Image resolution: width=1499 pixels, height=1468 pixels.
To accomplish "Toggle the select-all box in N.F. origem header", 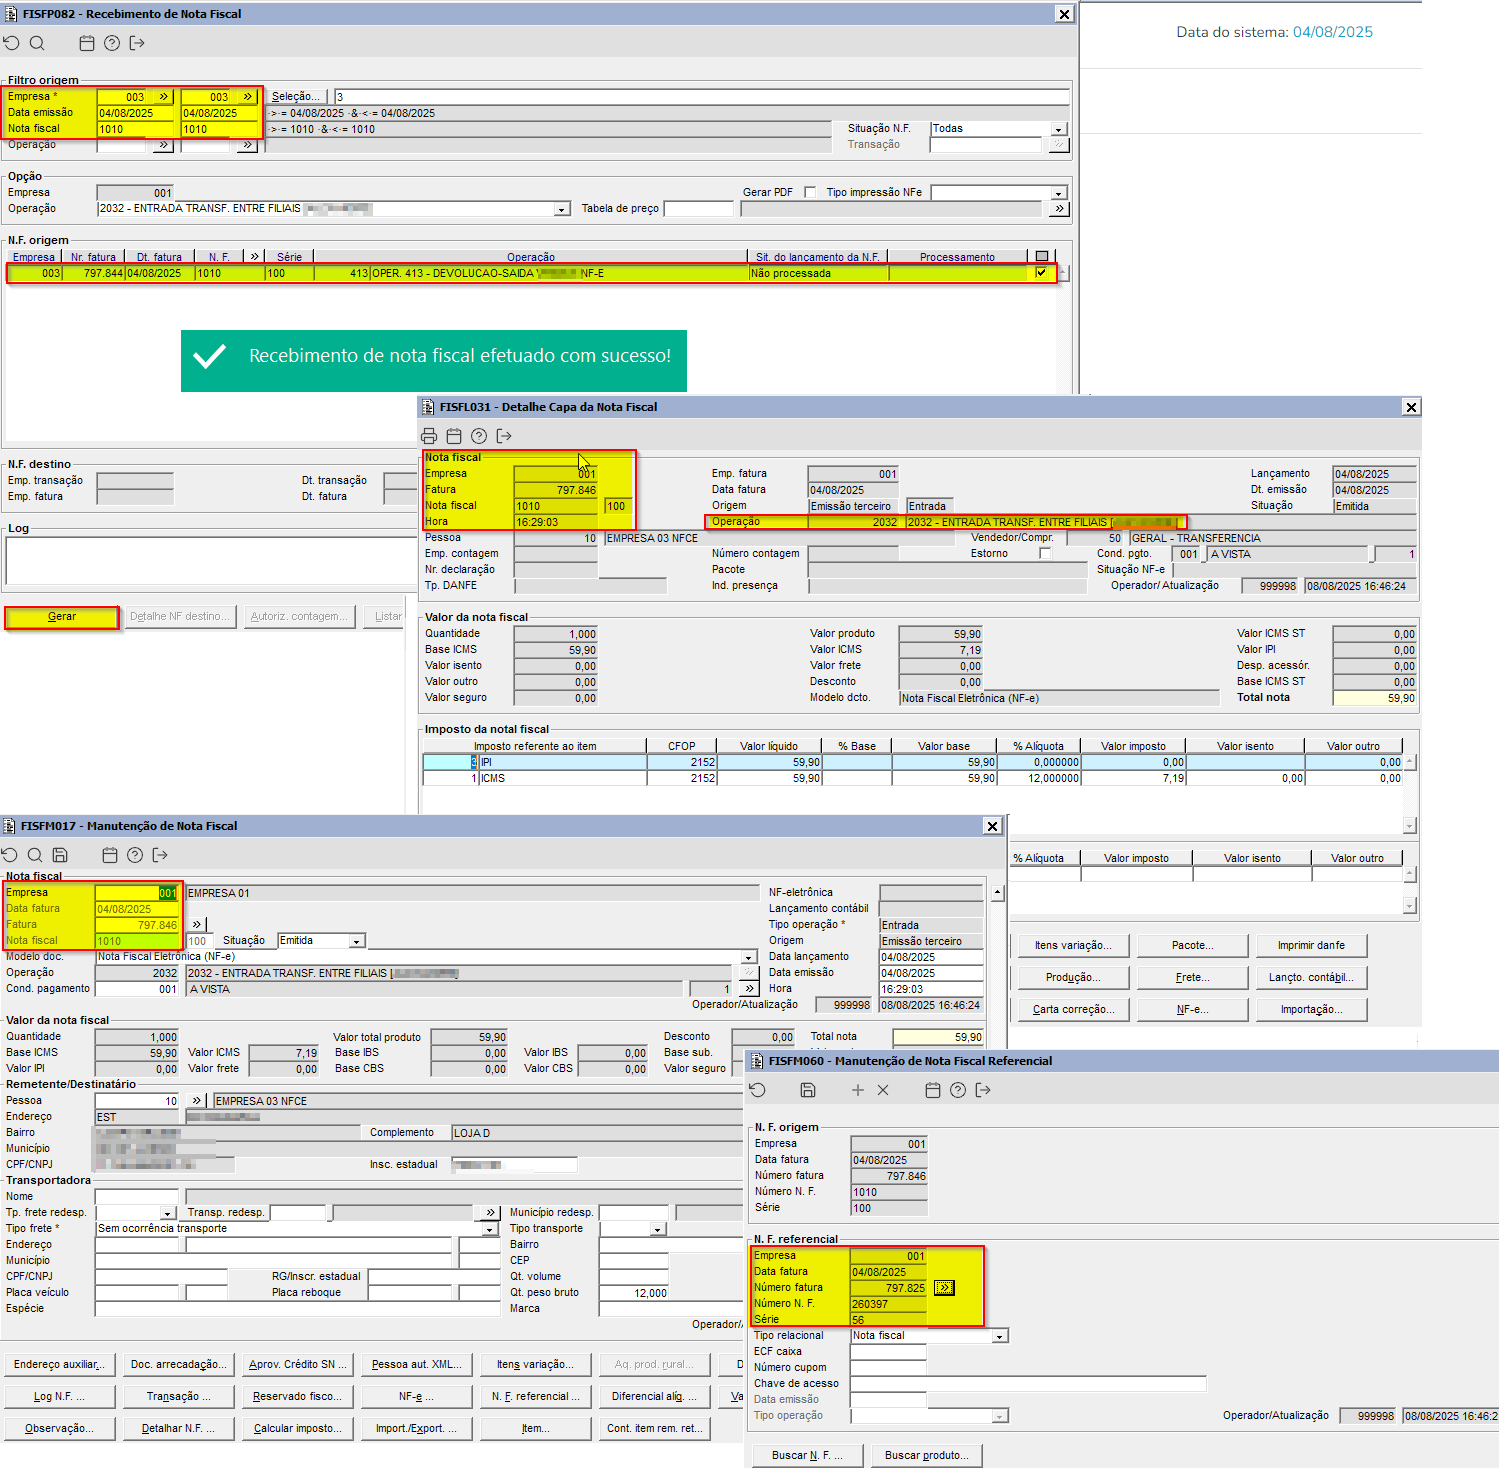I will [1042, 257].
